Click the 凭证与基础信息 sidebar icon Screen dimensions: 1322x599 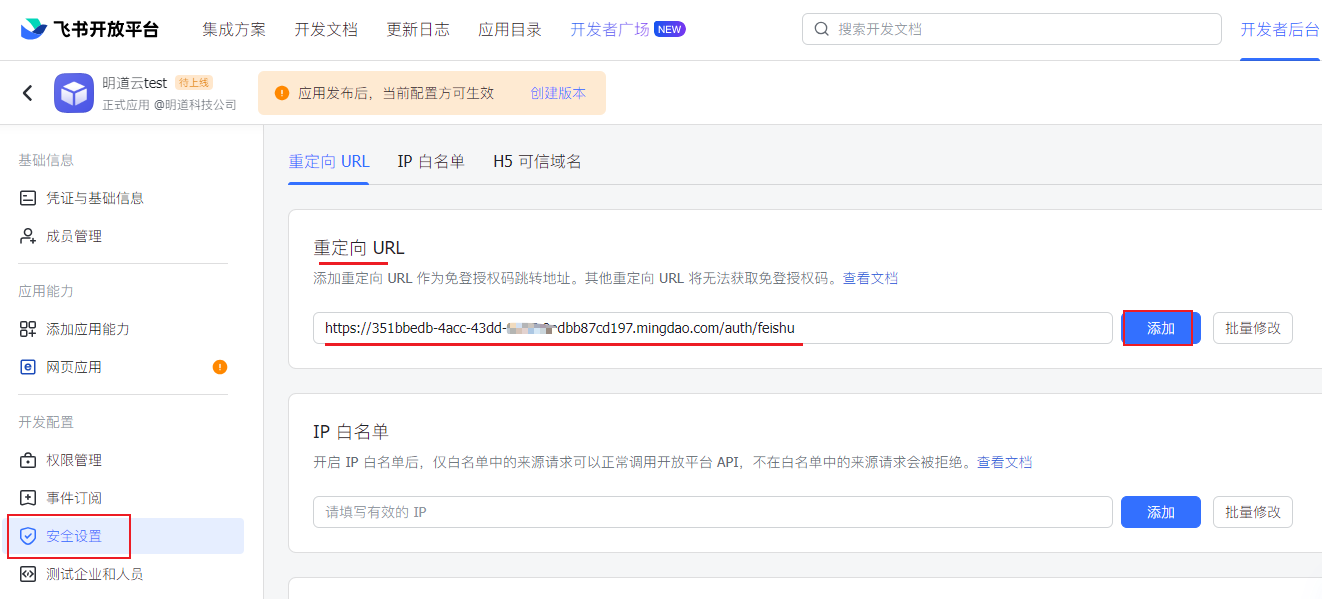(x=28, y=198)
